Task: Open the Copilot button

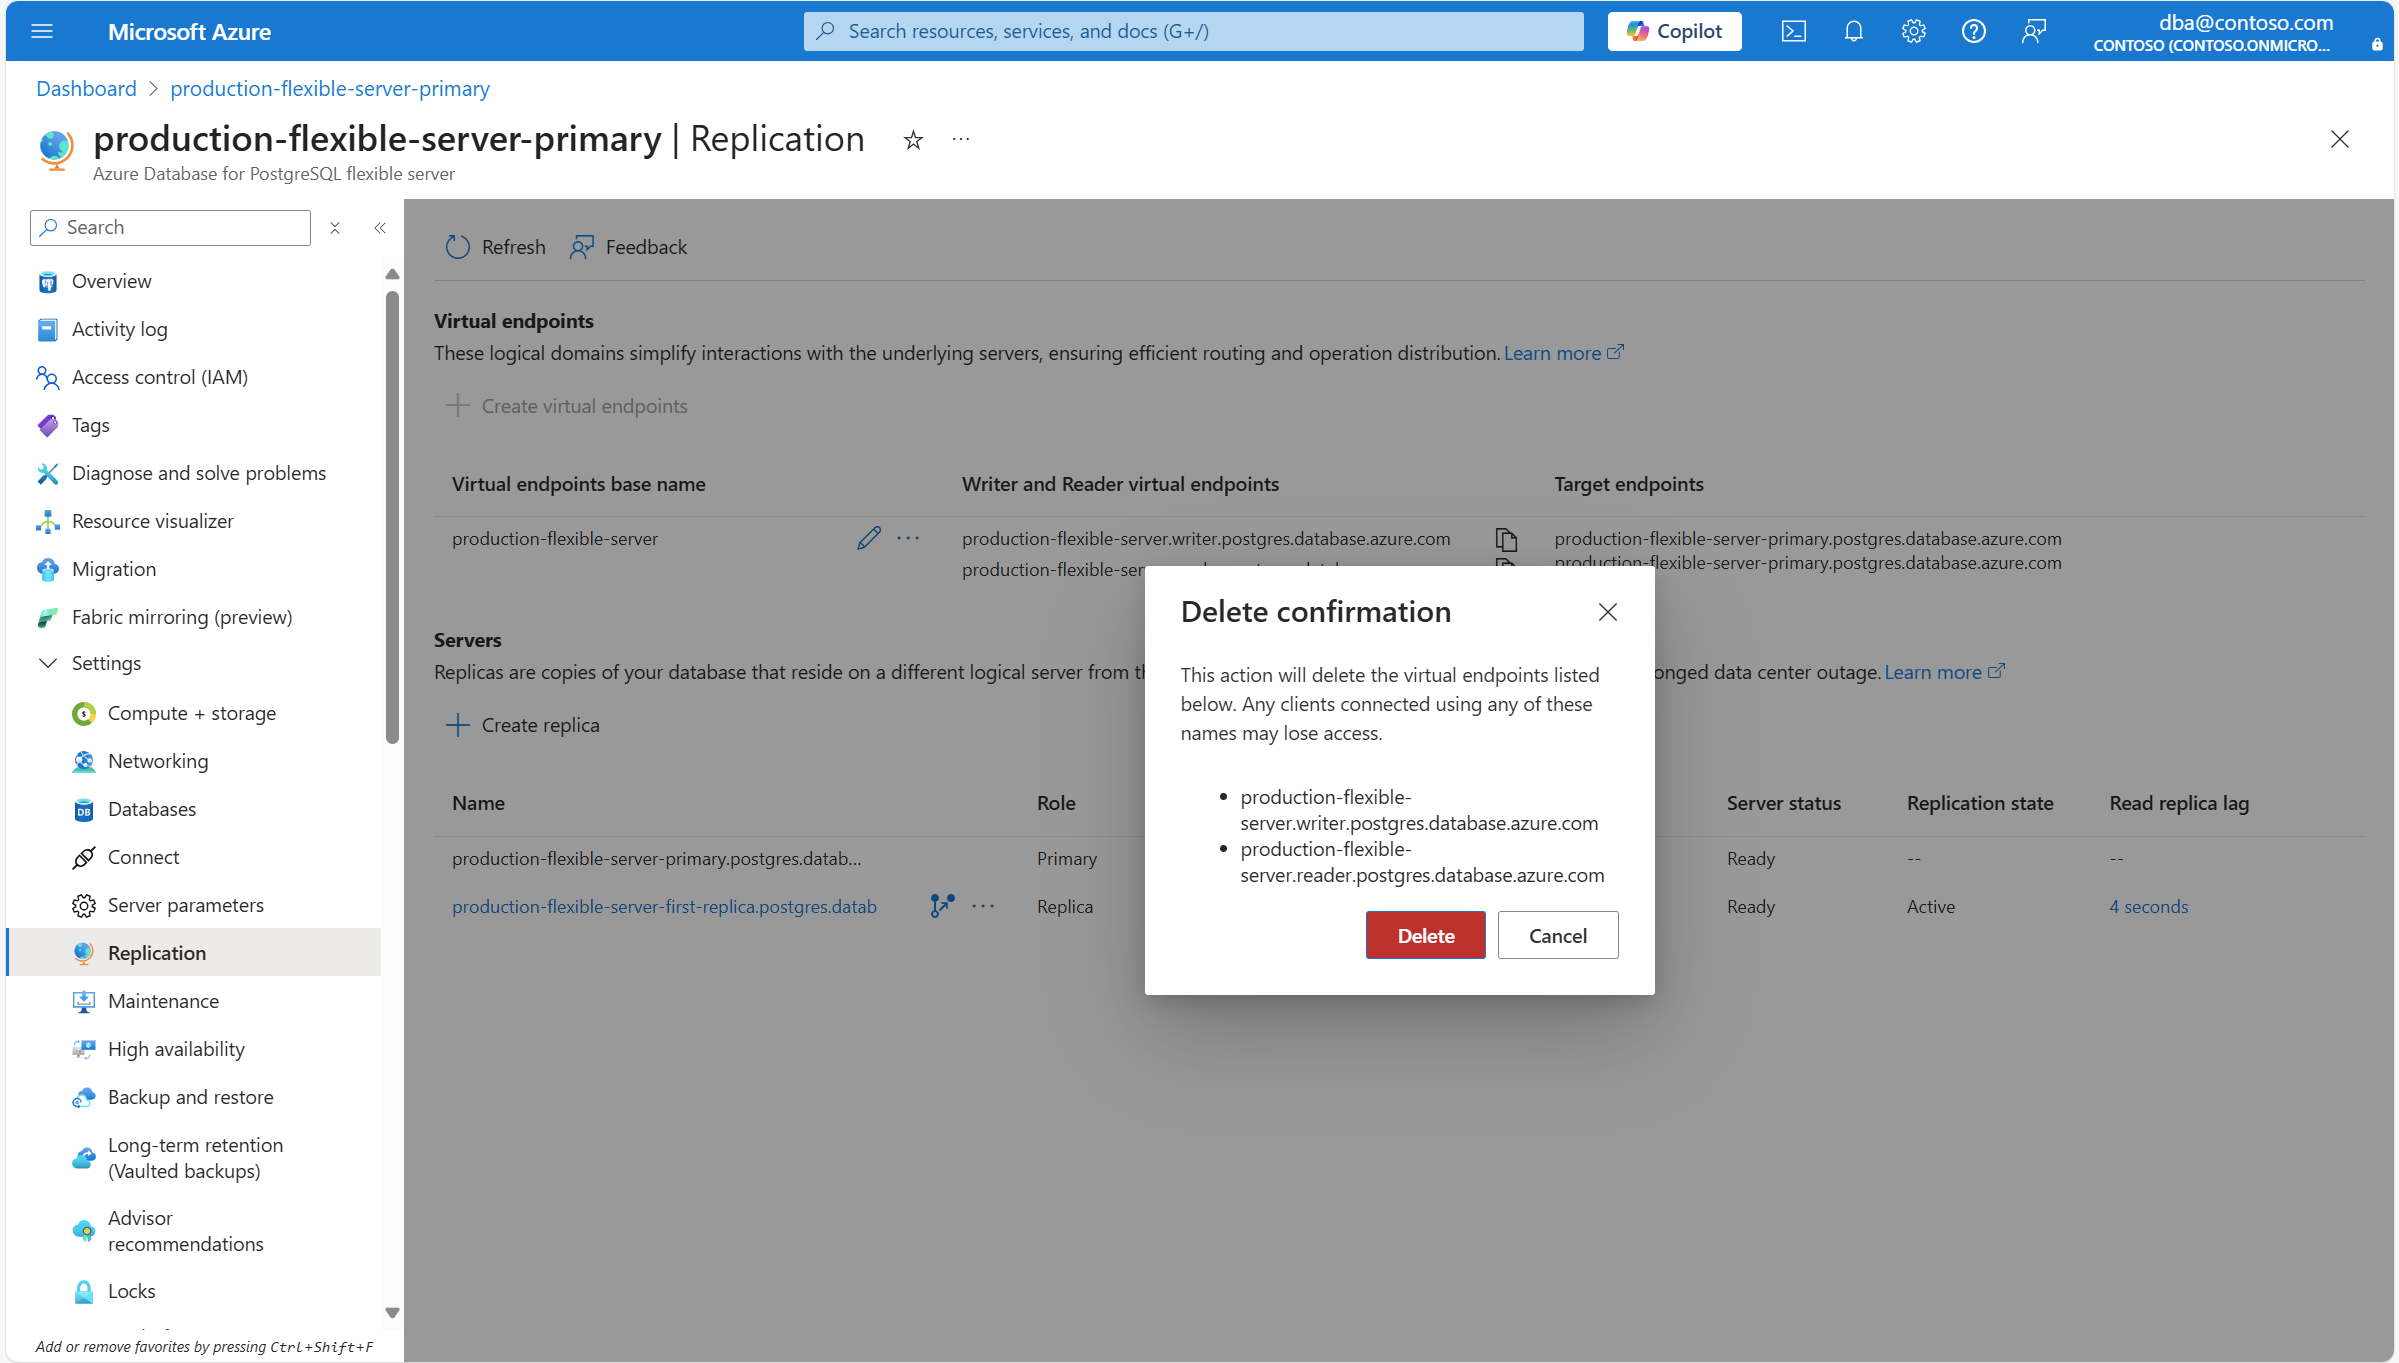Action: click(1674, 31)
